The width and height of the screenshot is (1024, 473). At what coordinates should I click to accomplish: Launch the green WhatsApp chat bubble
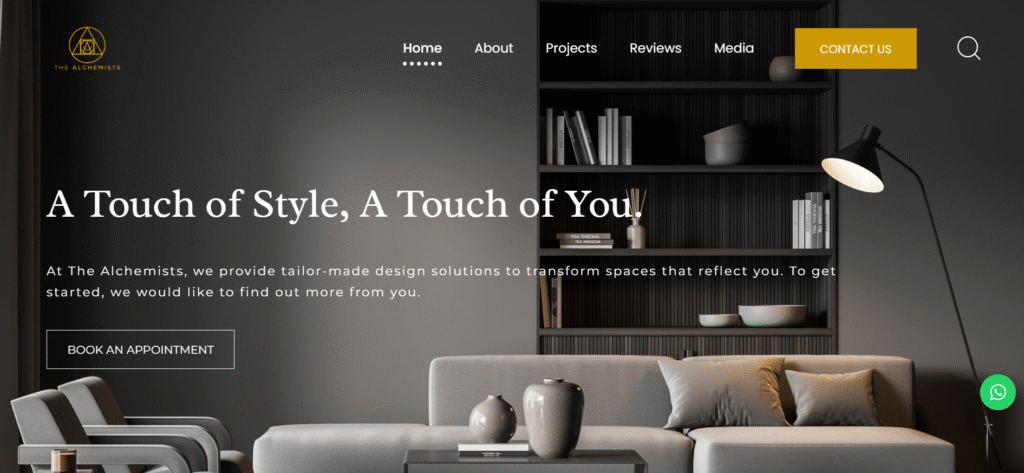click(998, 392)
